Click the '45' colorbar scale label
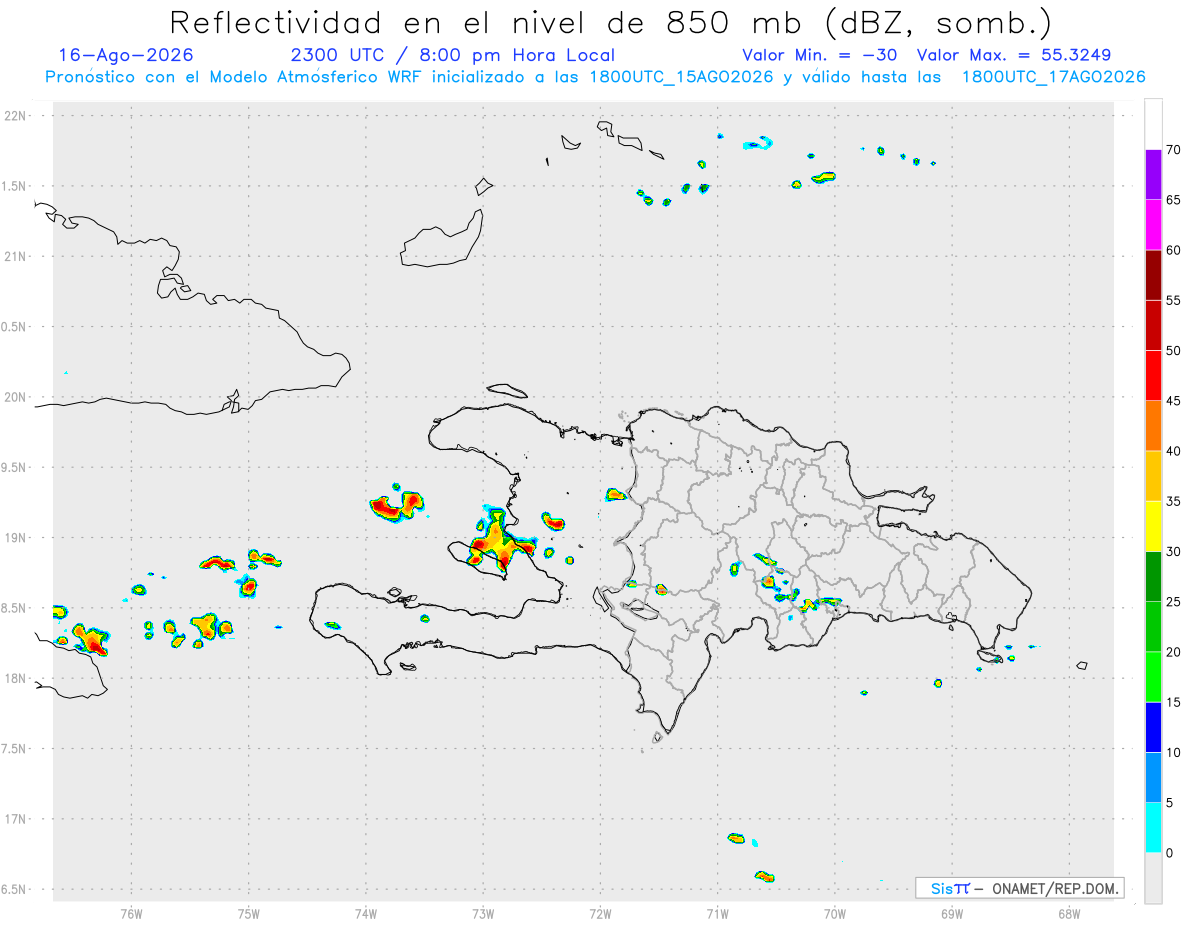The height and width of the screenshot is (927, 1200). pyautogui.click(x=1174, y=401)
